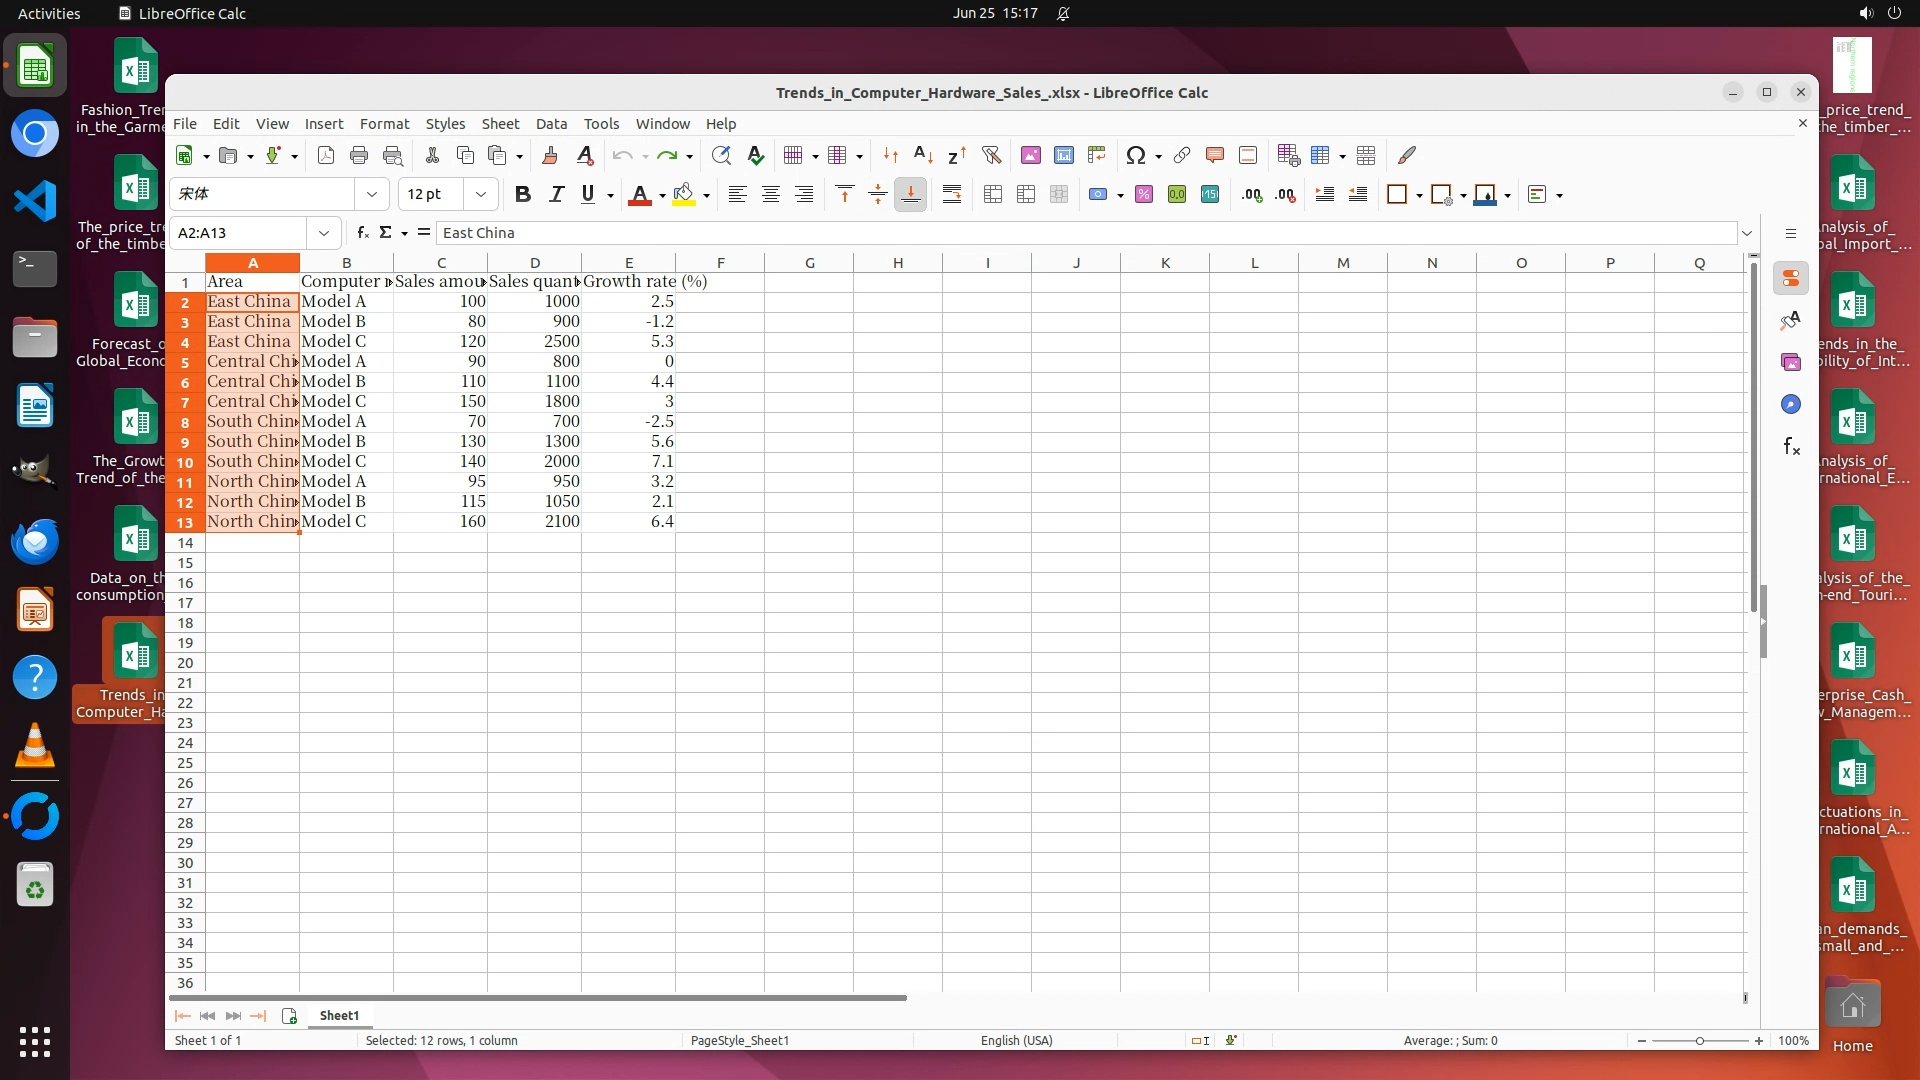Open the Sheet menu

tap(500, 124)
